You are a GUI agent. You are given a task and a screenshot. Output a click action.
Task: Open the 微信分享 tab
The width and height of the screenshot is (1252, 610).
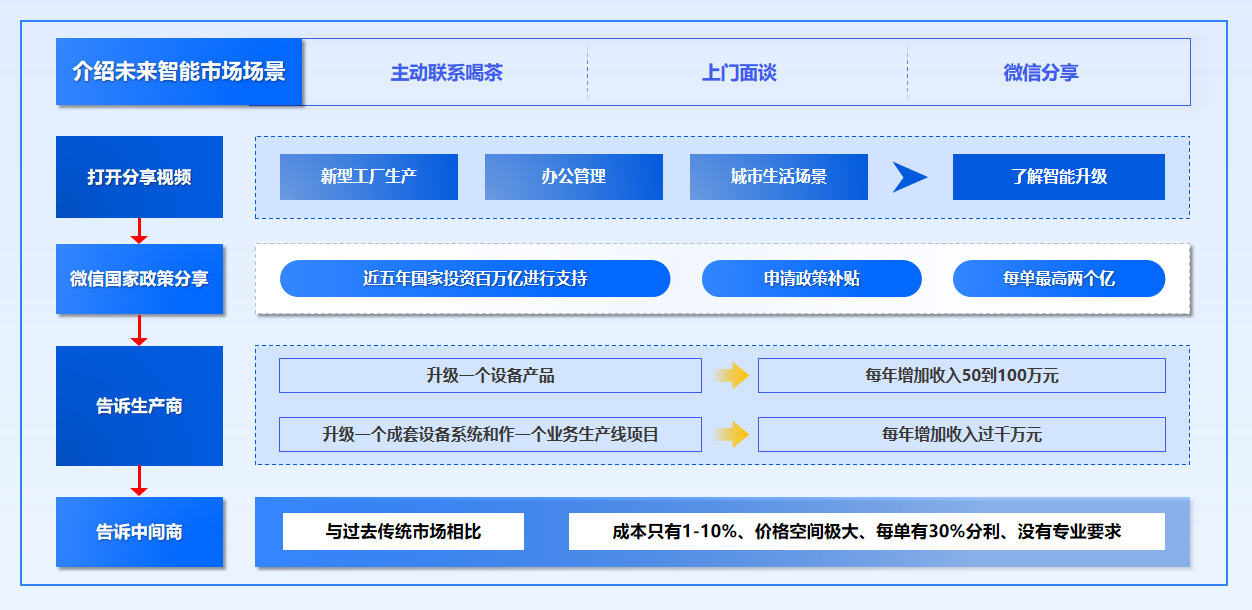coord(1041,72)
